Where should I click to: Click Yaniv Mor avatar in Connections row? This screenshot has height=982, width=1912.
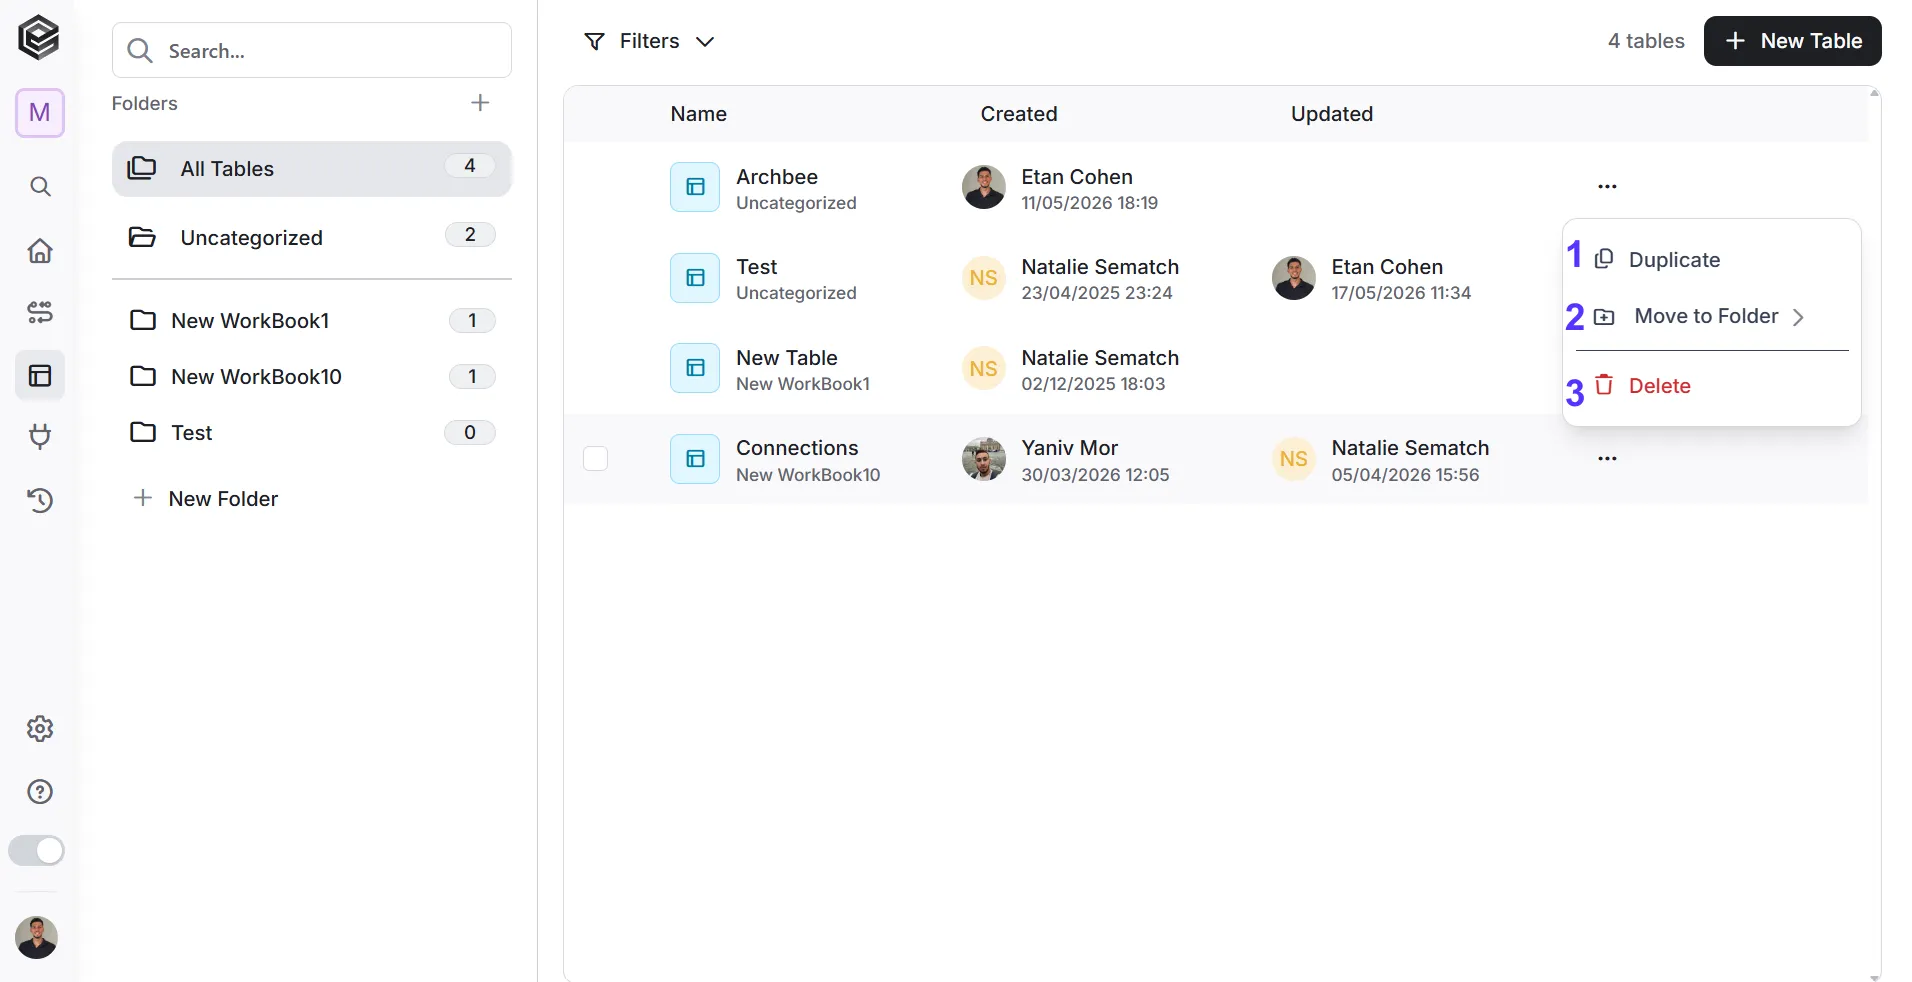983,459
